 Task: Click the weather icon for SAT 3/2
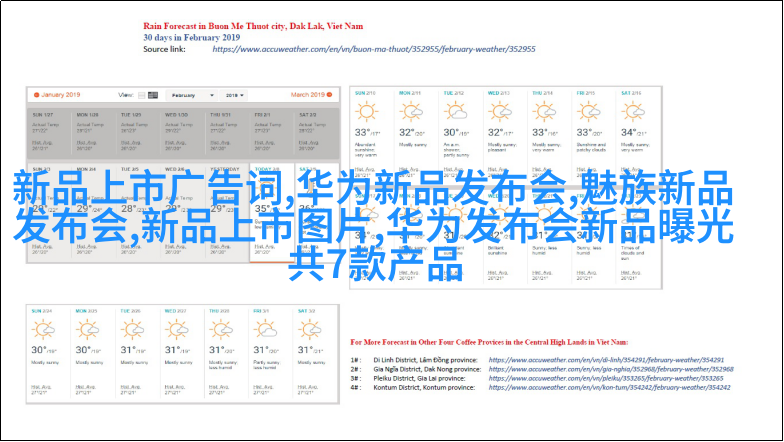(310, 330)
